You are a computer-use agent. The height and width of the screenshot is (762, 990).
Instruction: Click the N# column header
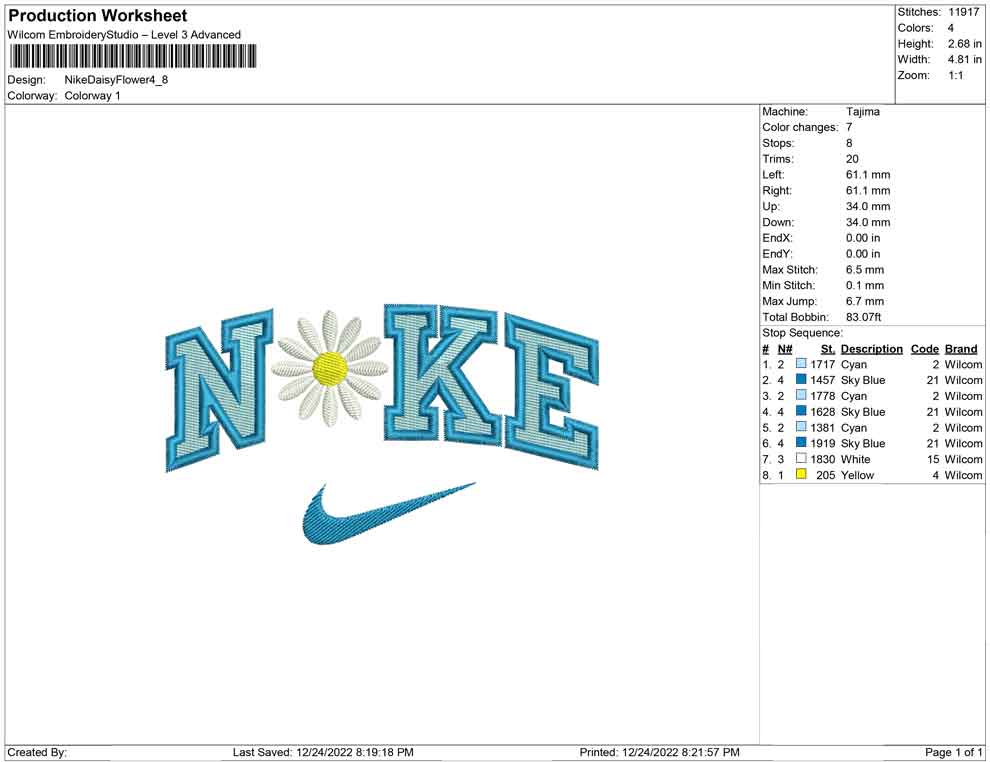click(x=785, y=349)
